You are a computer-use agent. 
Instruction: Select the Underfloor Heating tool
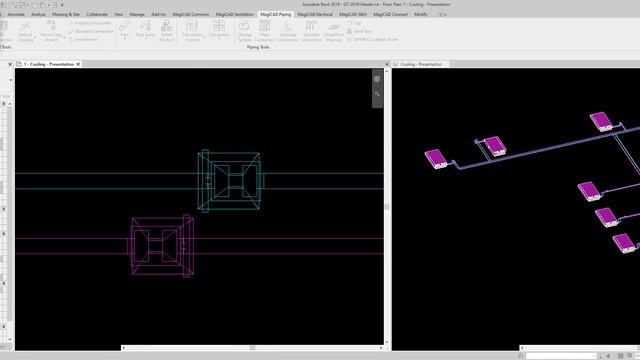tap(334, 31)
